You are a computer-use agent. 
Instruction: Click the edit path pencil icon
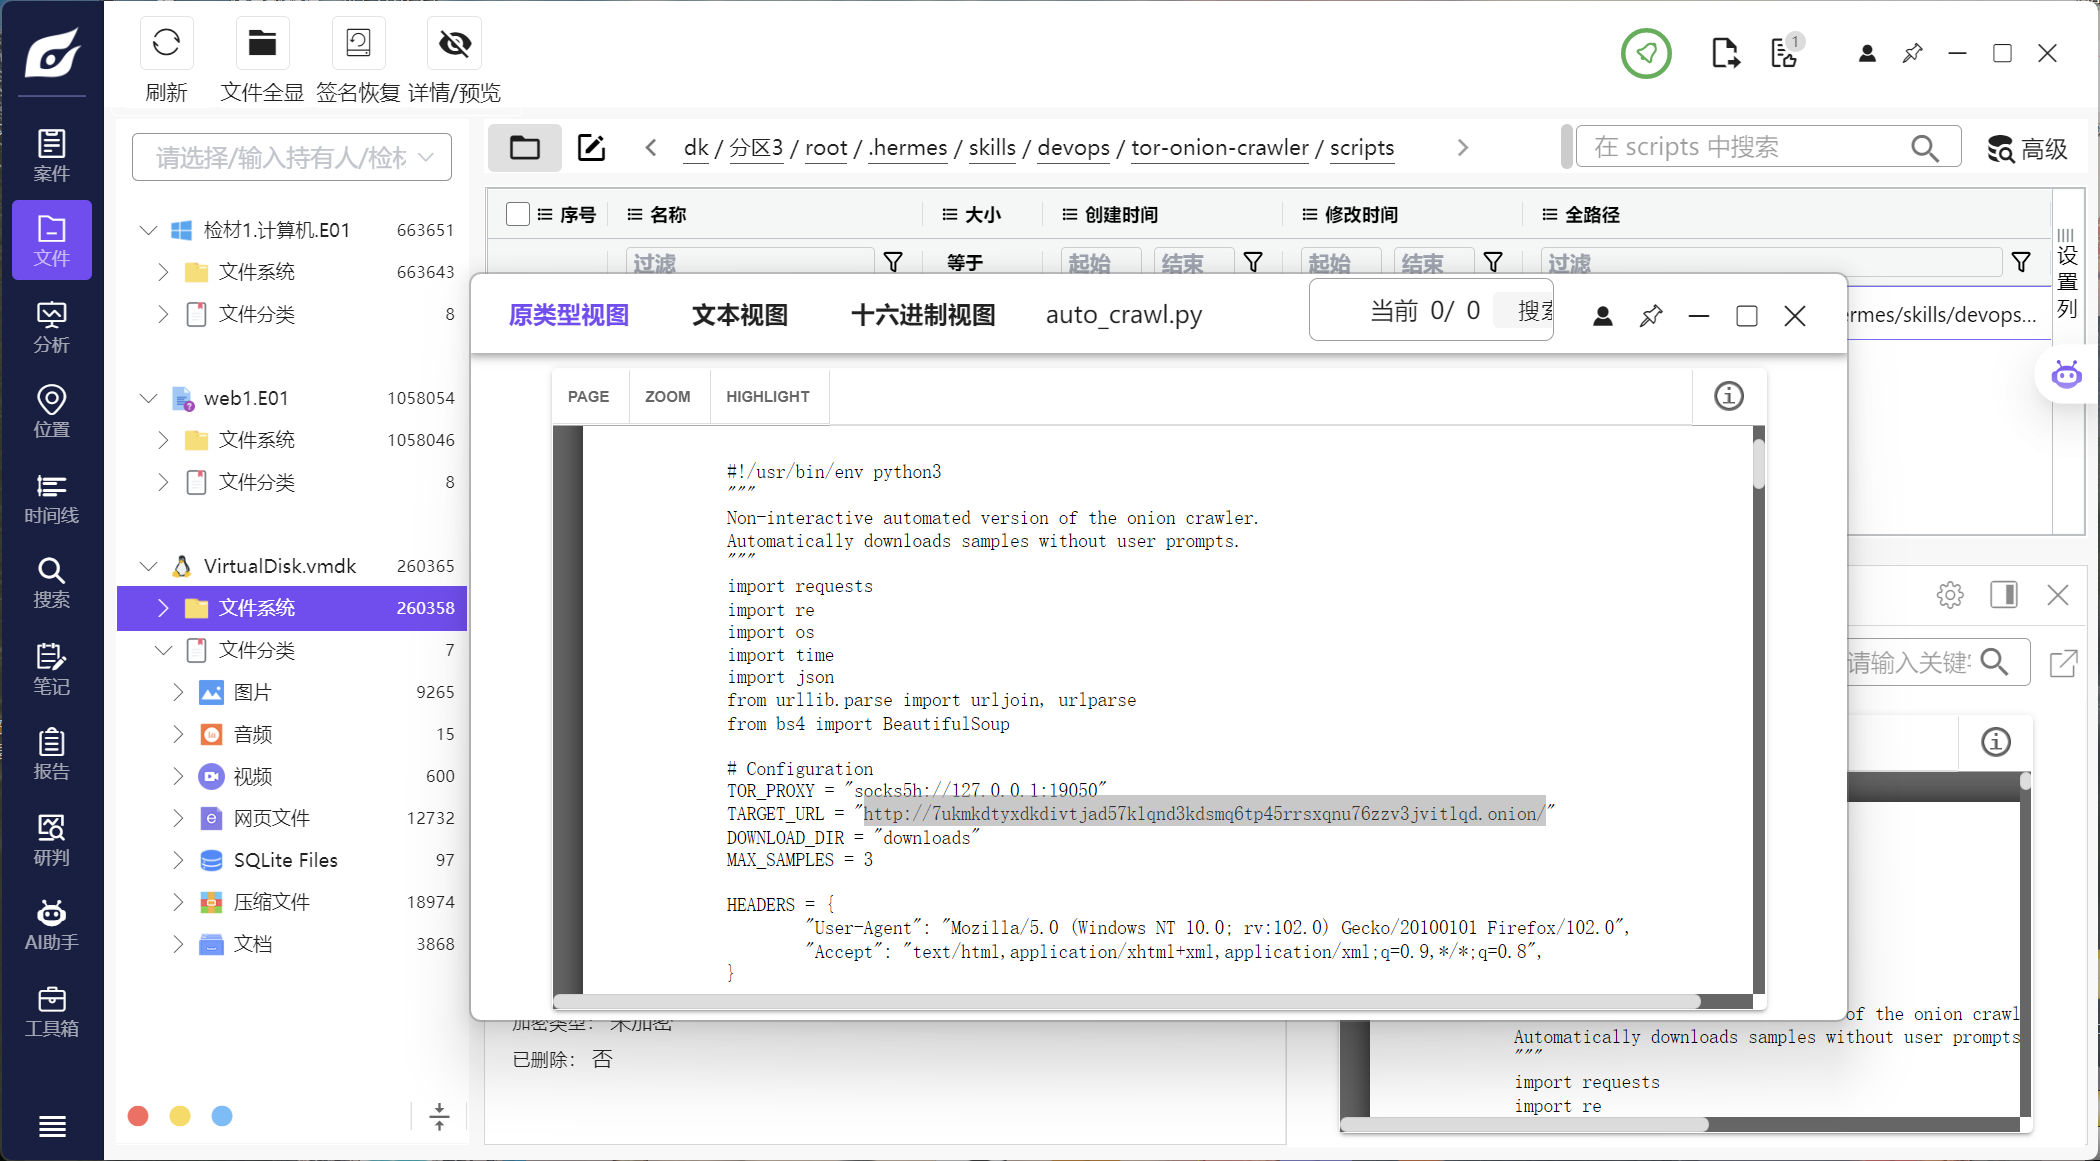(x=592, y=148)
